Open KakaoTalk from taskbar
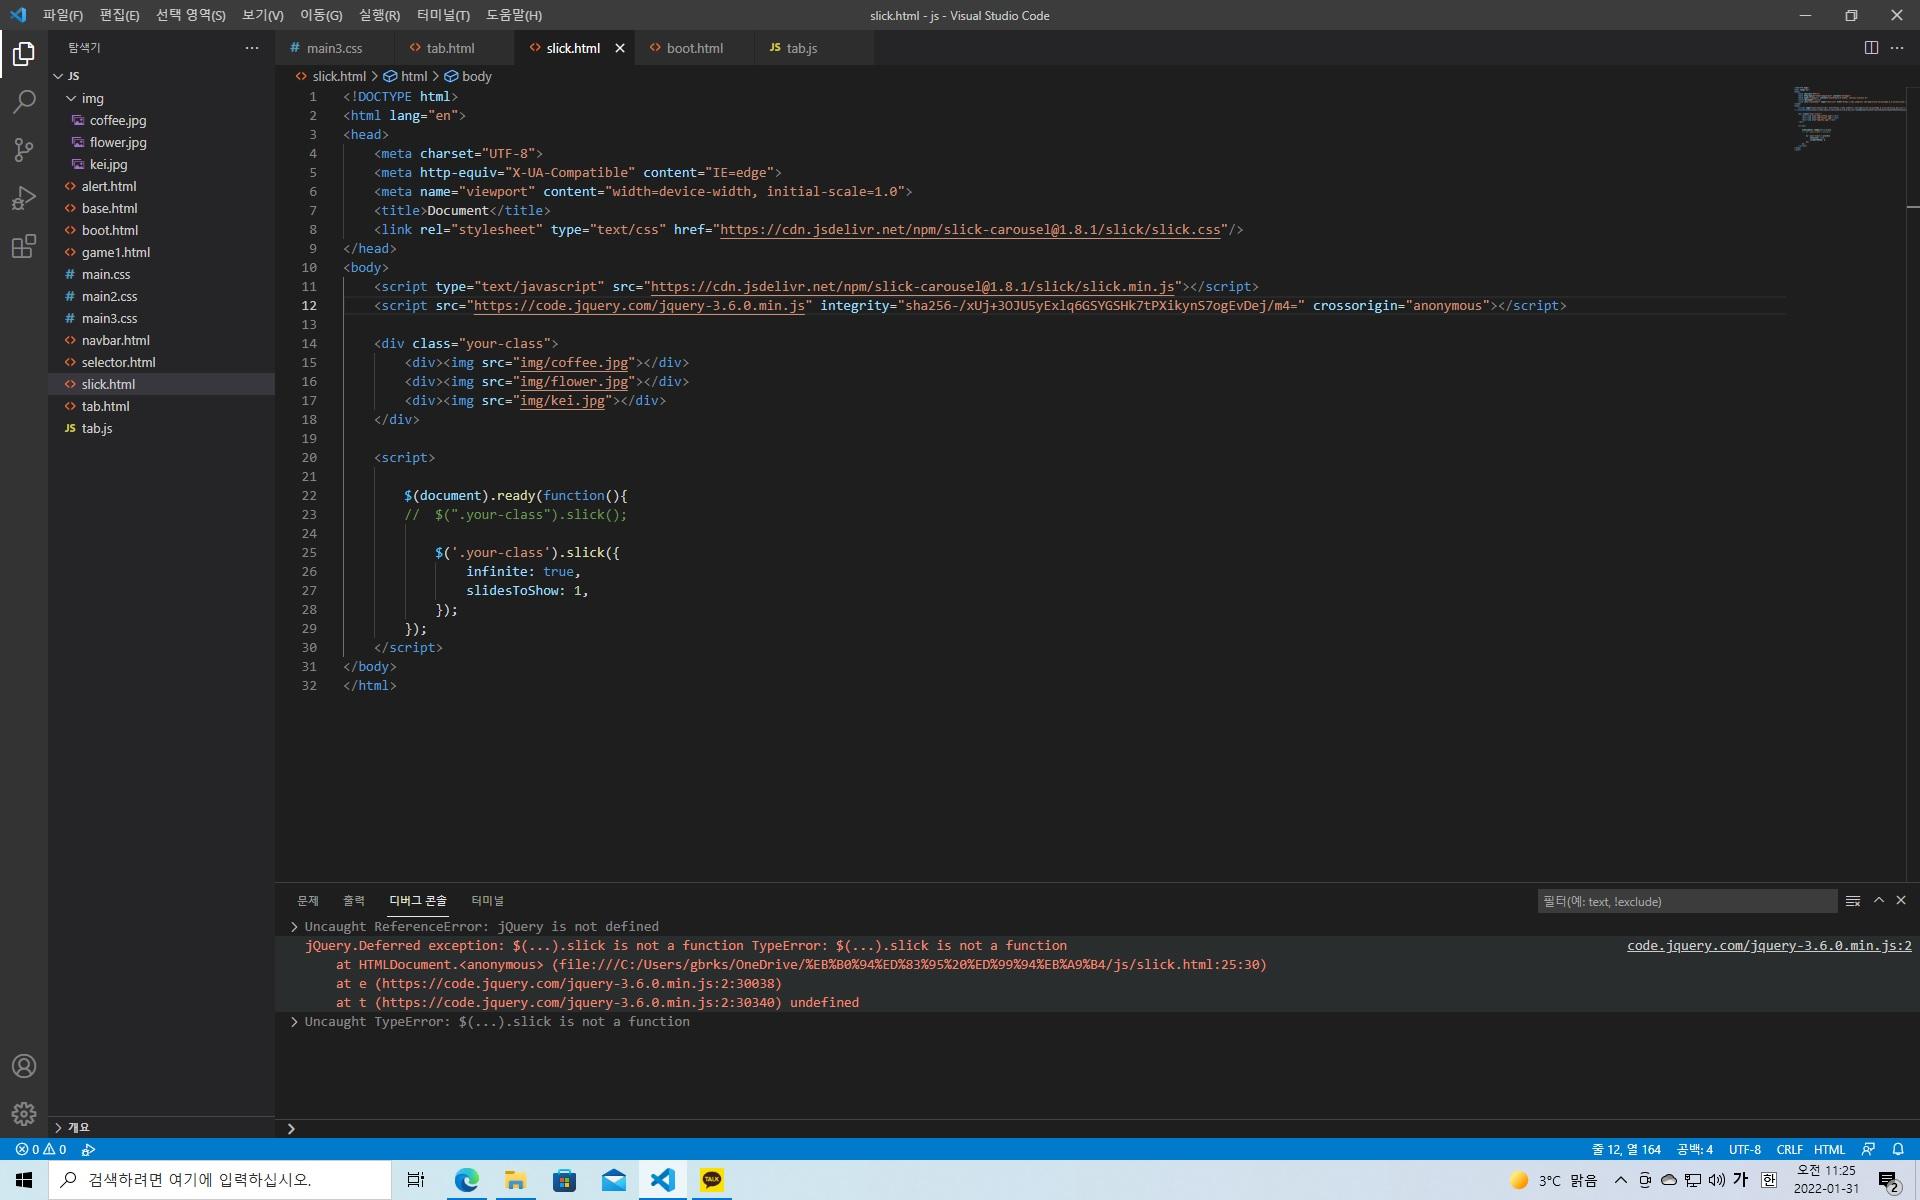 pos(712,1180)
